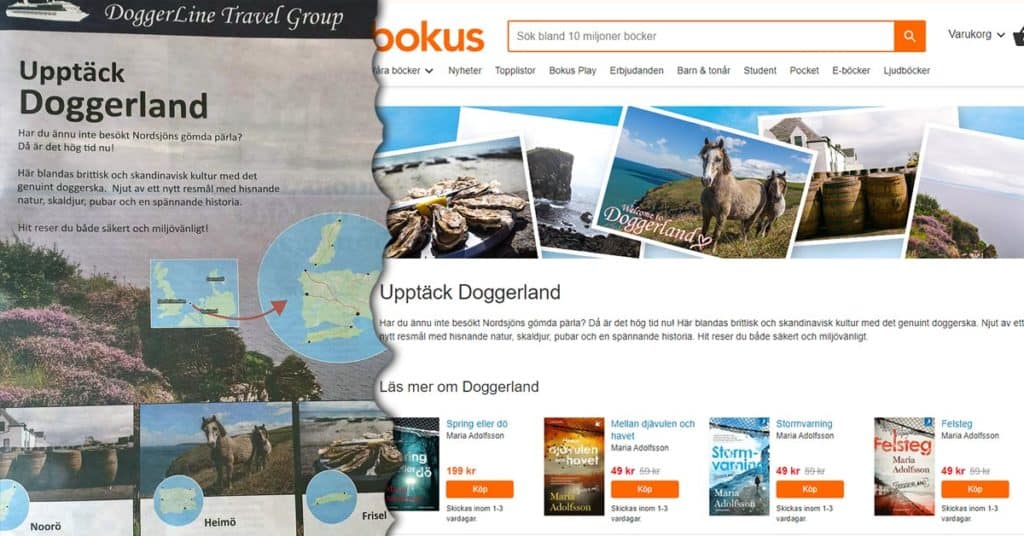Screen dimensions: 1024x536
Task: Click the search field for books
Action: (701, 37)
